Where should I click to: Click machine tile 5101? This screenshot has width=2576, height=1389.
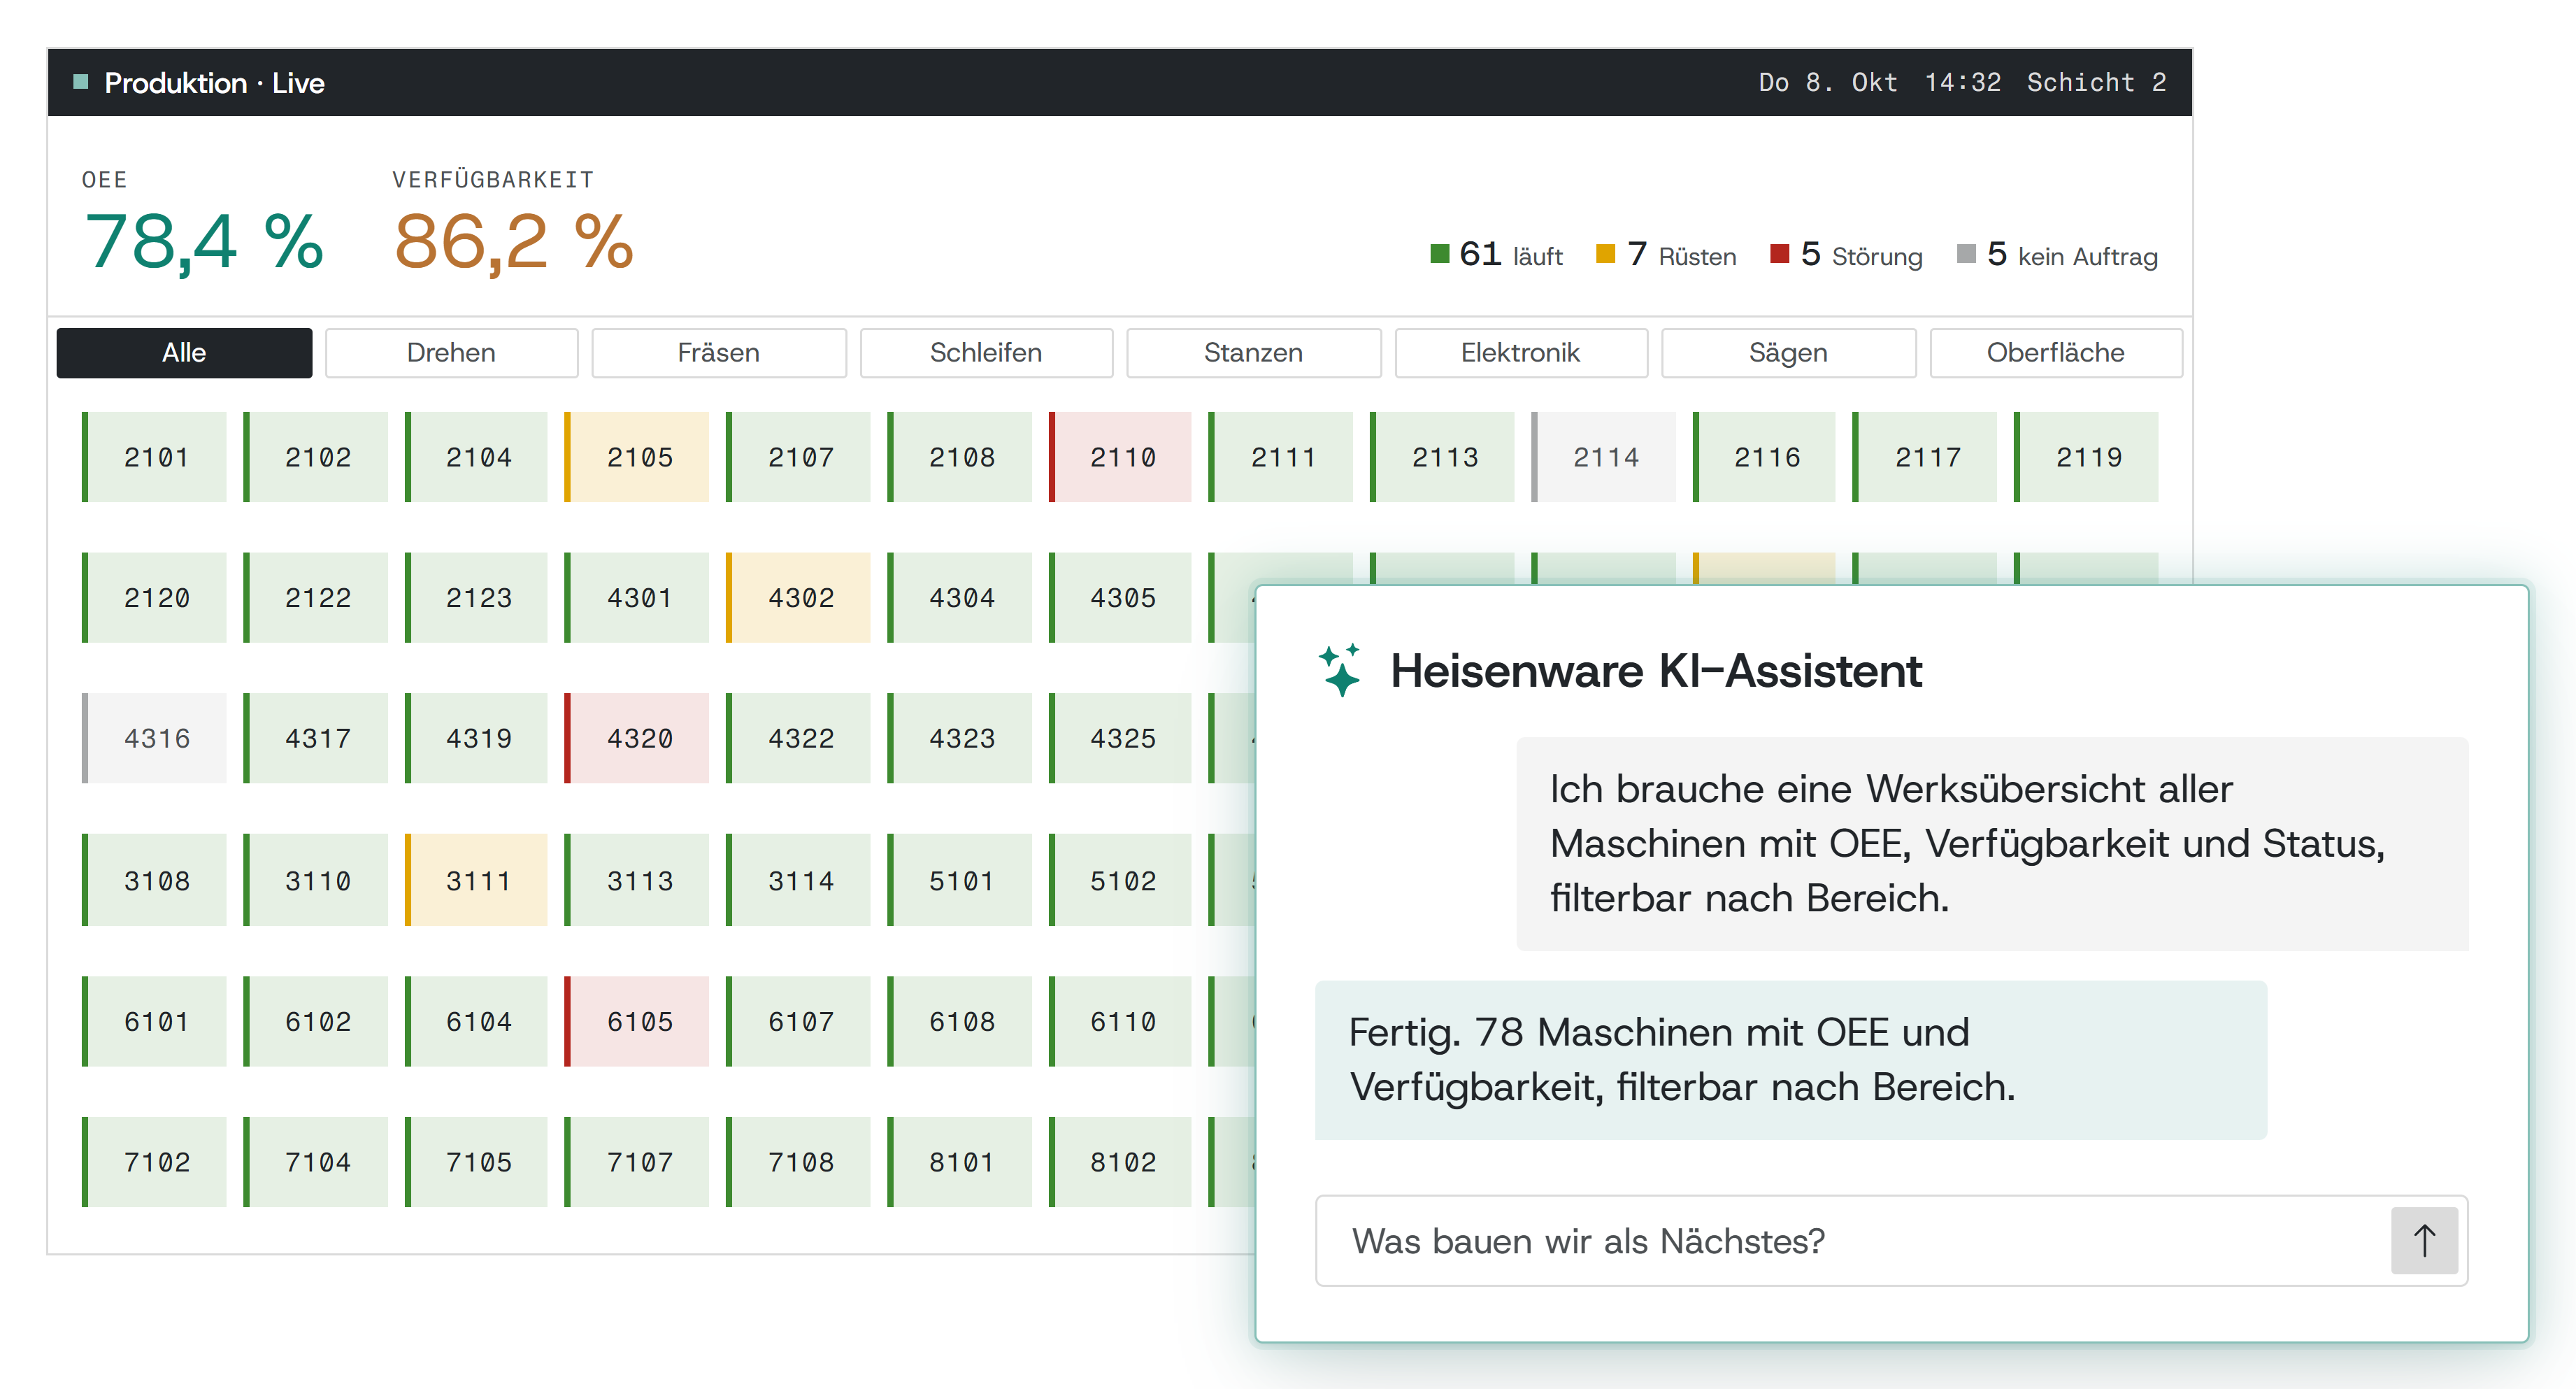pyautogui.click(x=959, y=880)
